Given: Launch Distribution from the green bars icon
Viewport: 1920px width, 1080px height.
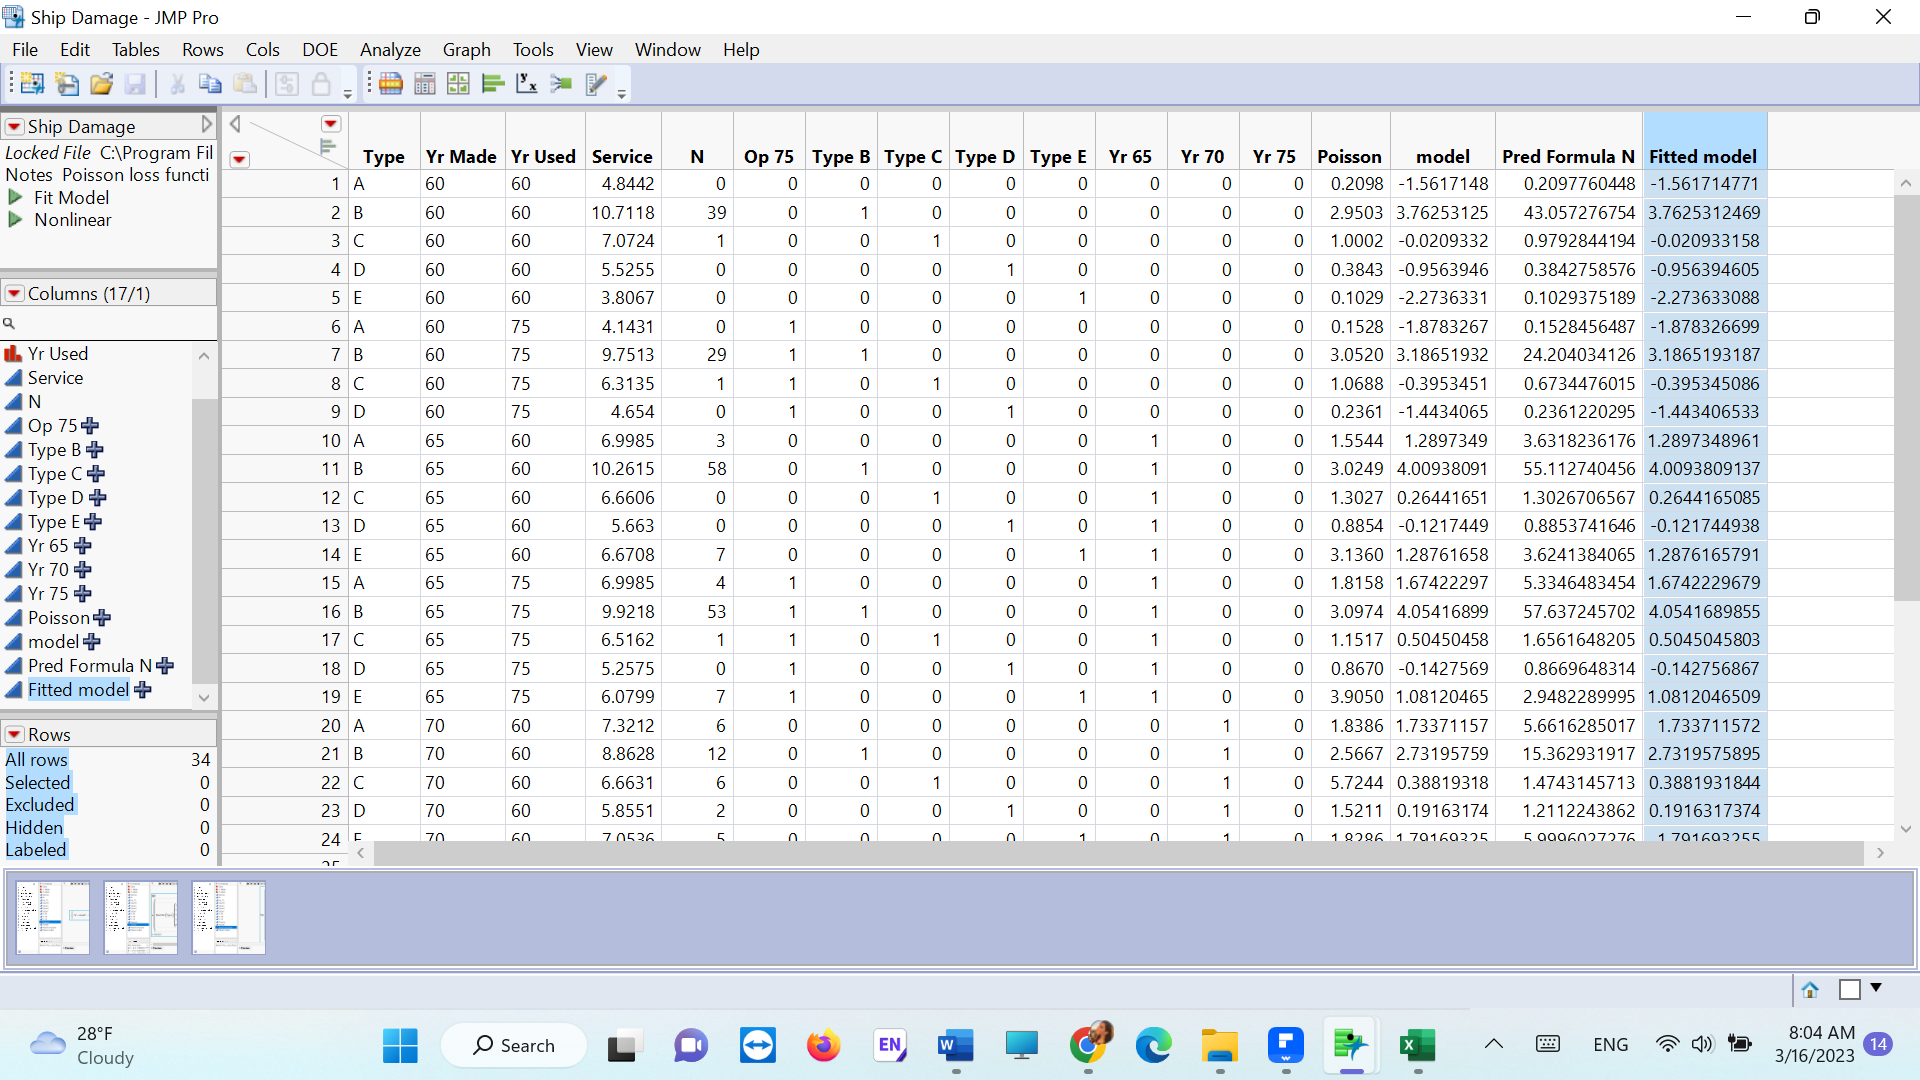Looking at the screenshot, I should (x=492, y=84).
